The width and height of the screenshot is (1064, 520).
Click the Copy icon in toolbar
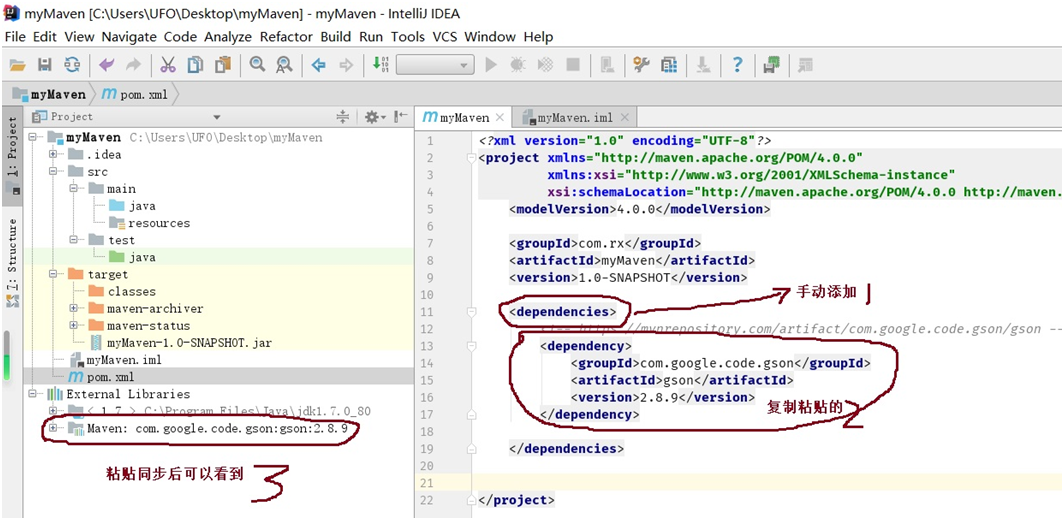[195, 65]
